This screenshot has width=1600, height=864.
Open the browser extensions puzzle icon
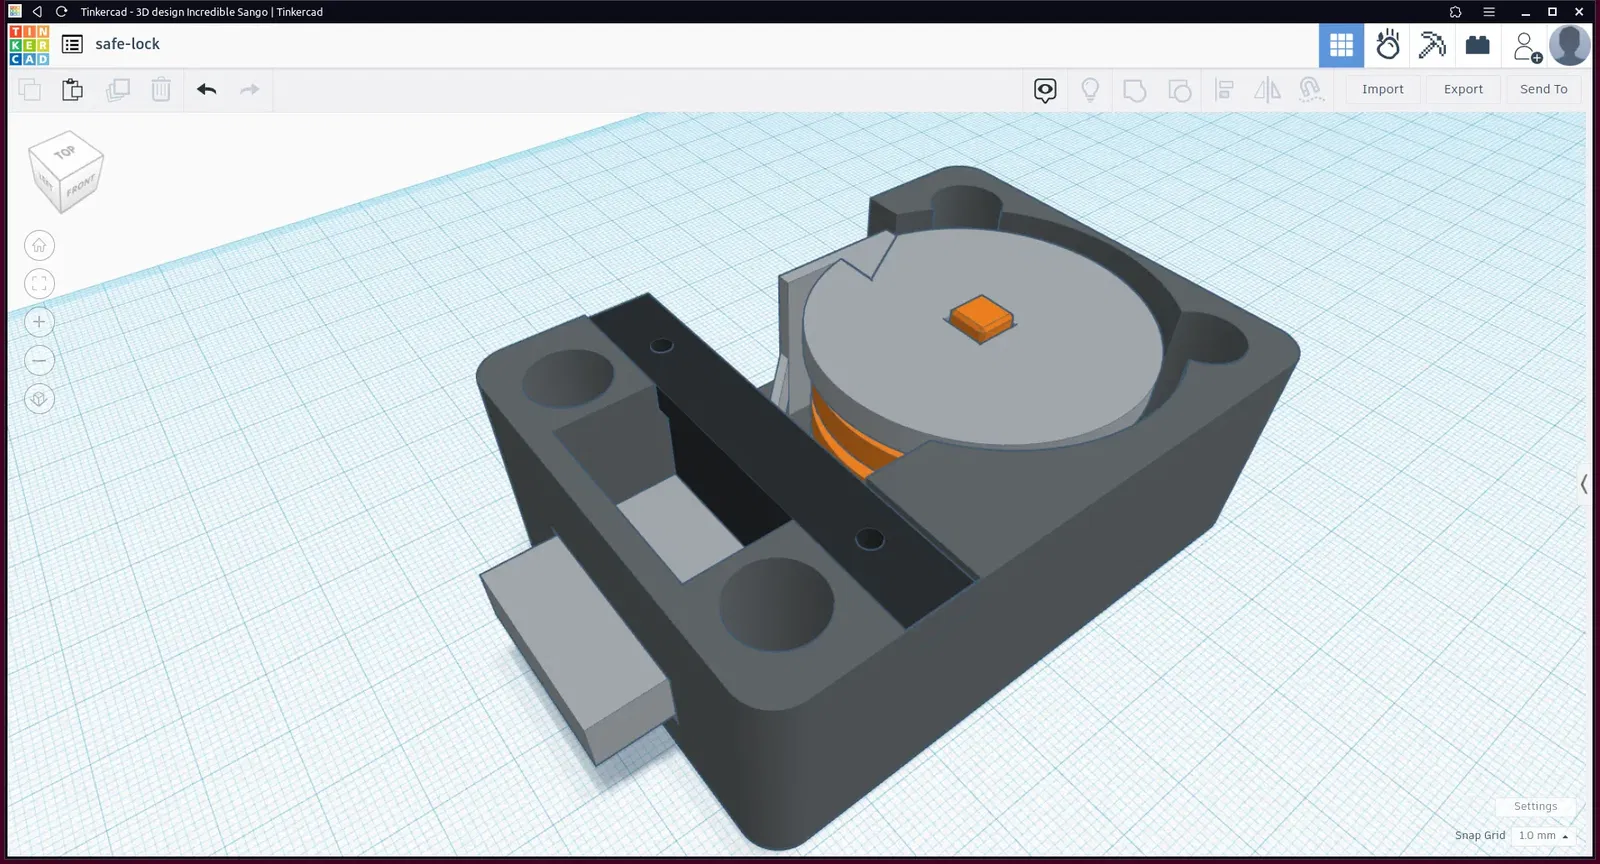(1455, 12)
